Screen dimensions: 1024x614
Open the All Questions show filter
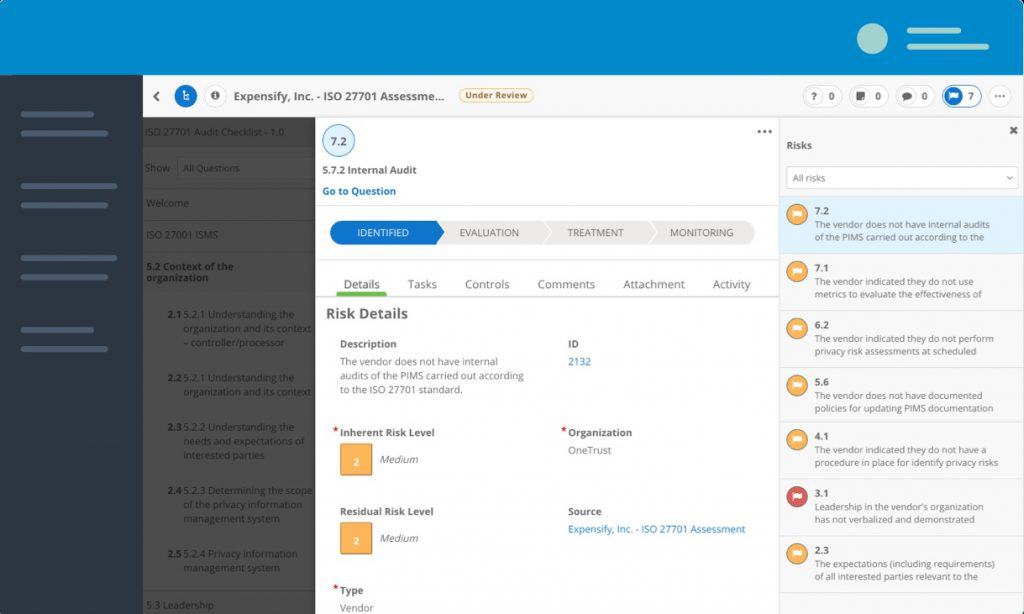(210, 167)
